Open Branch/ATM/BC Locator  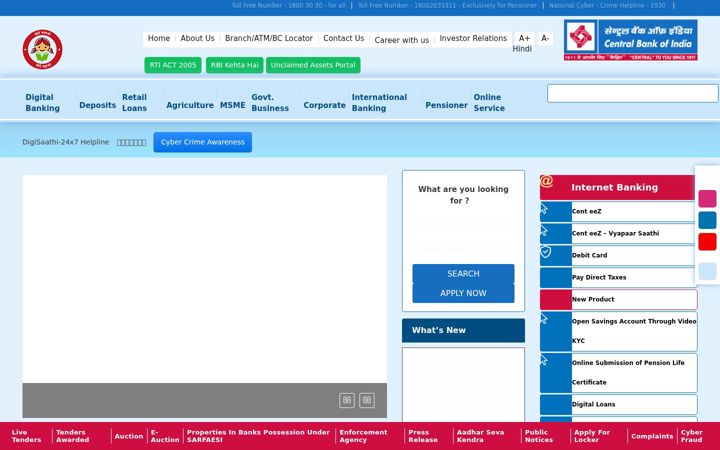pyautogui.click(x=269, y=38)
